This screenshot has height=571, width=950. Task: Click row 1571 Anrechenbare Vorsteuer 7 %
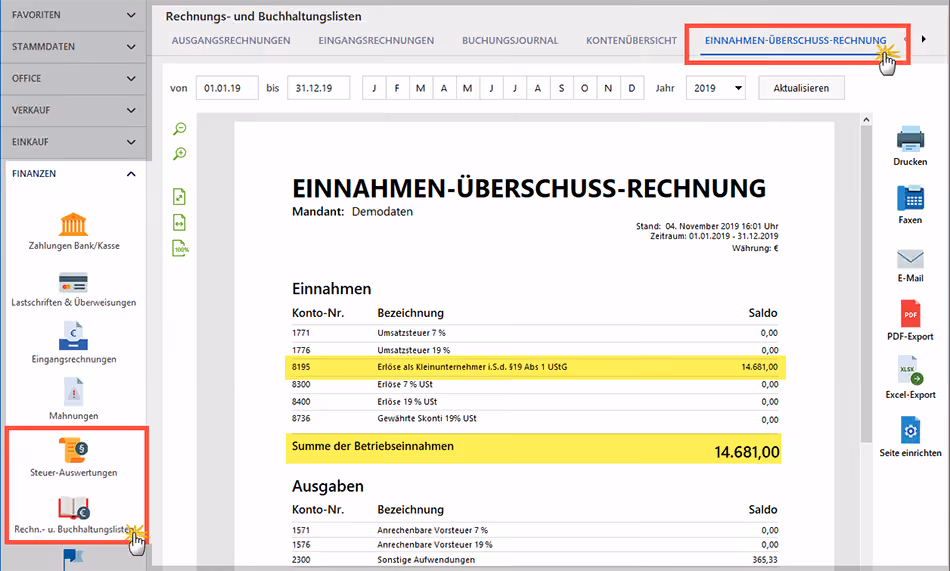(x=535, y=530)
